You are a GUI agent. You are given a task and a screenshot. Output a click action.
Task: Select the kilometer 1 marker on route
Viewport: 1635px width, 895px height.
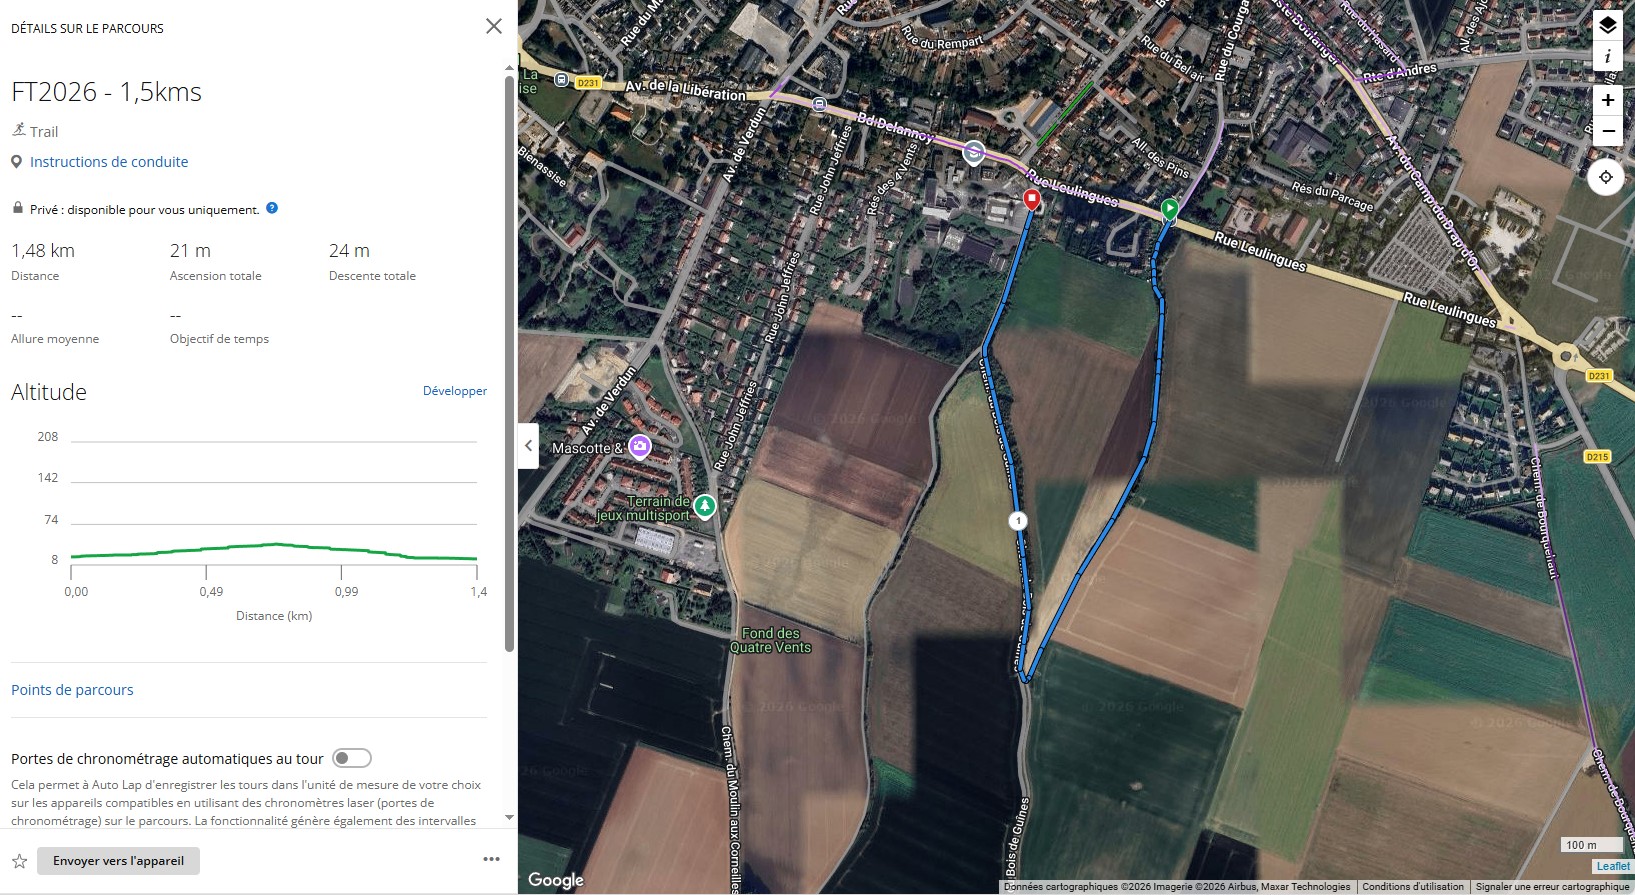[1018, 520]
